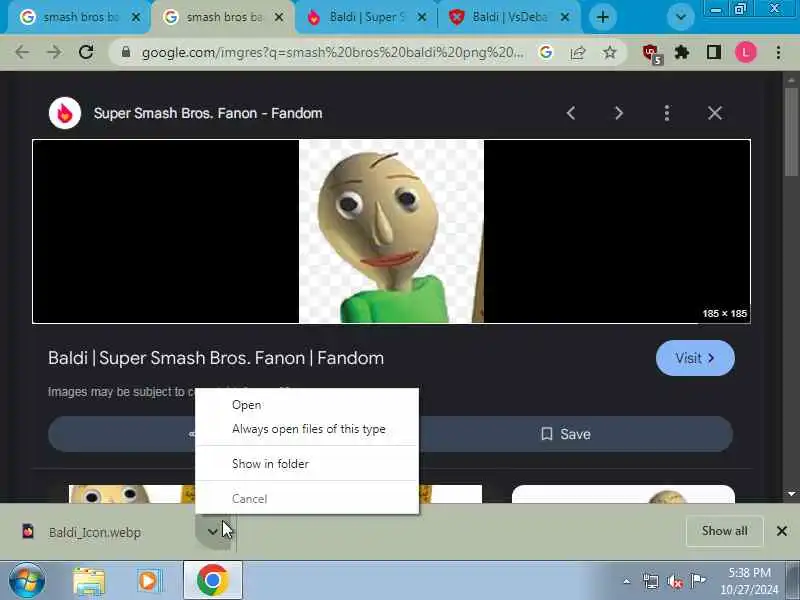
Task: Show hidden system tray icons
Action: point(627,581)
